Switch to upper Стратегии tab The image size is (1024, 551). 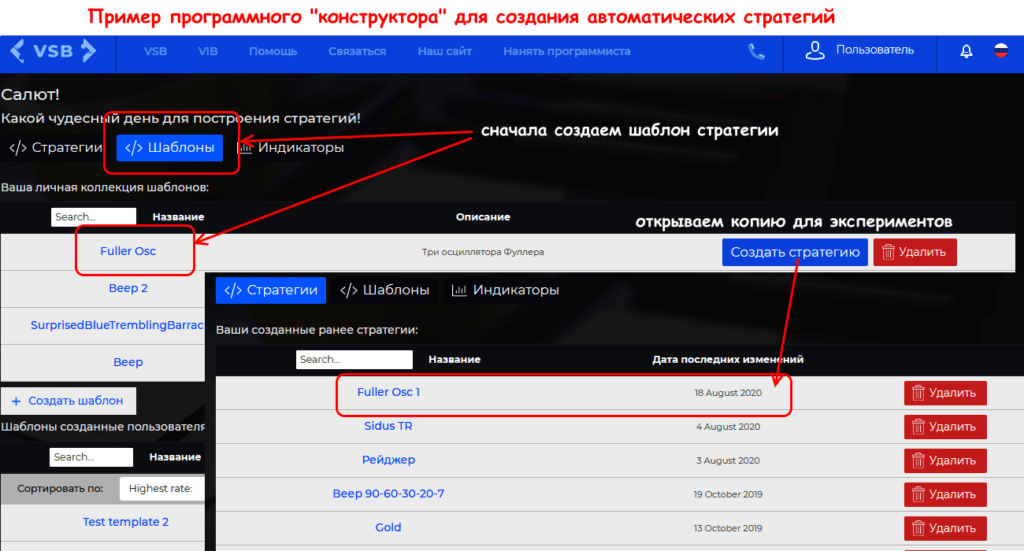pos(56,148)
